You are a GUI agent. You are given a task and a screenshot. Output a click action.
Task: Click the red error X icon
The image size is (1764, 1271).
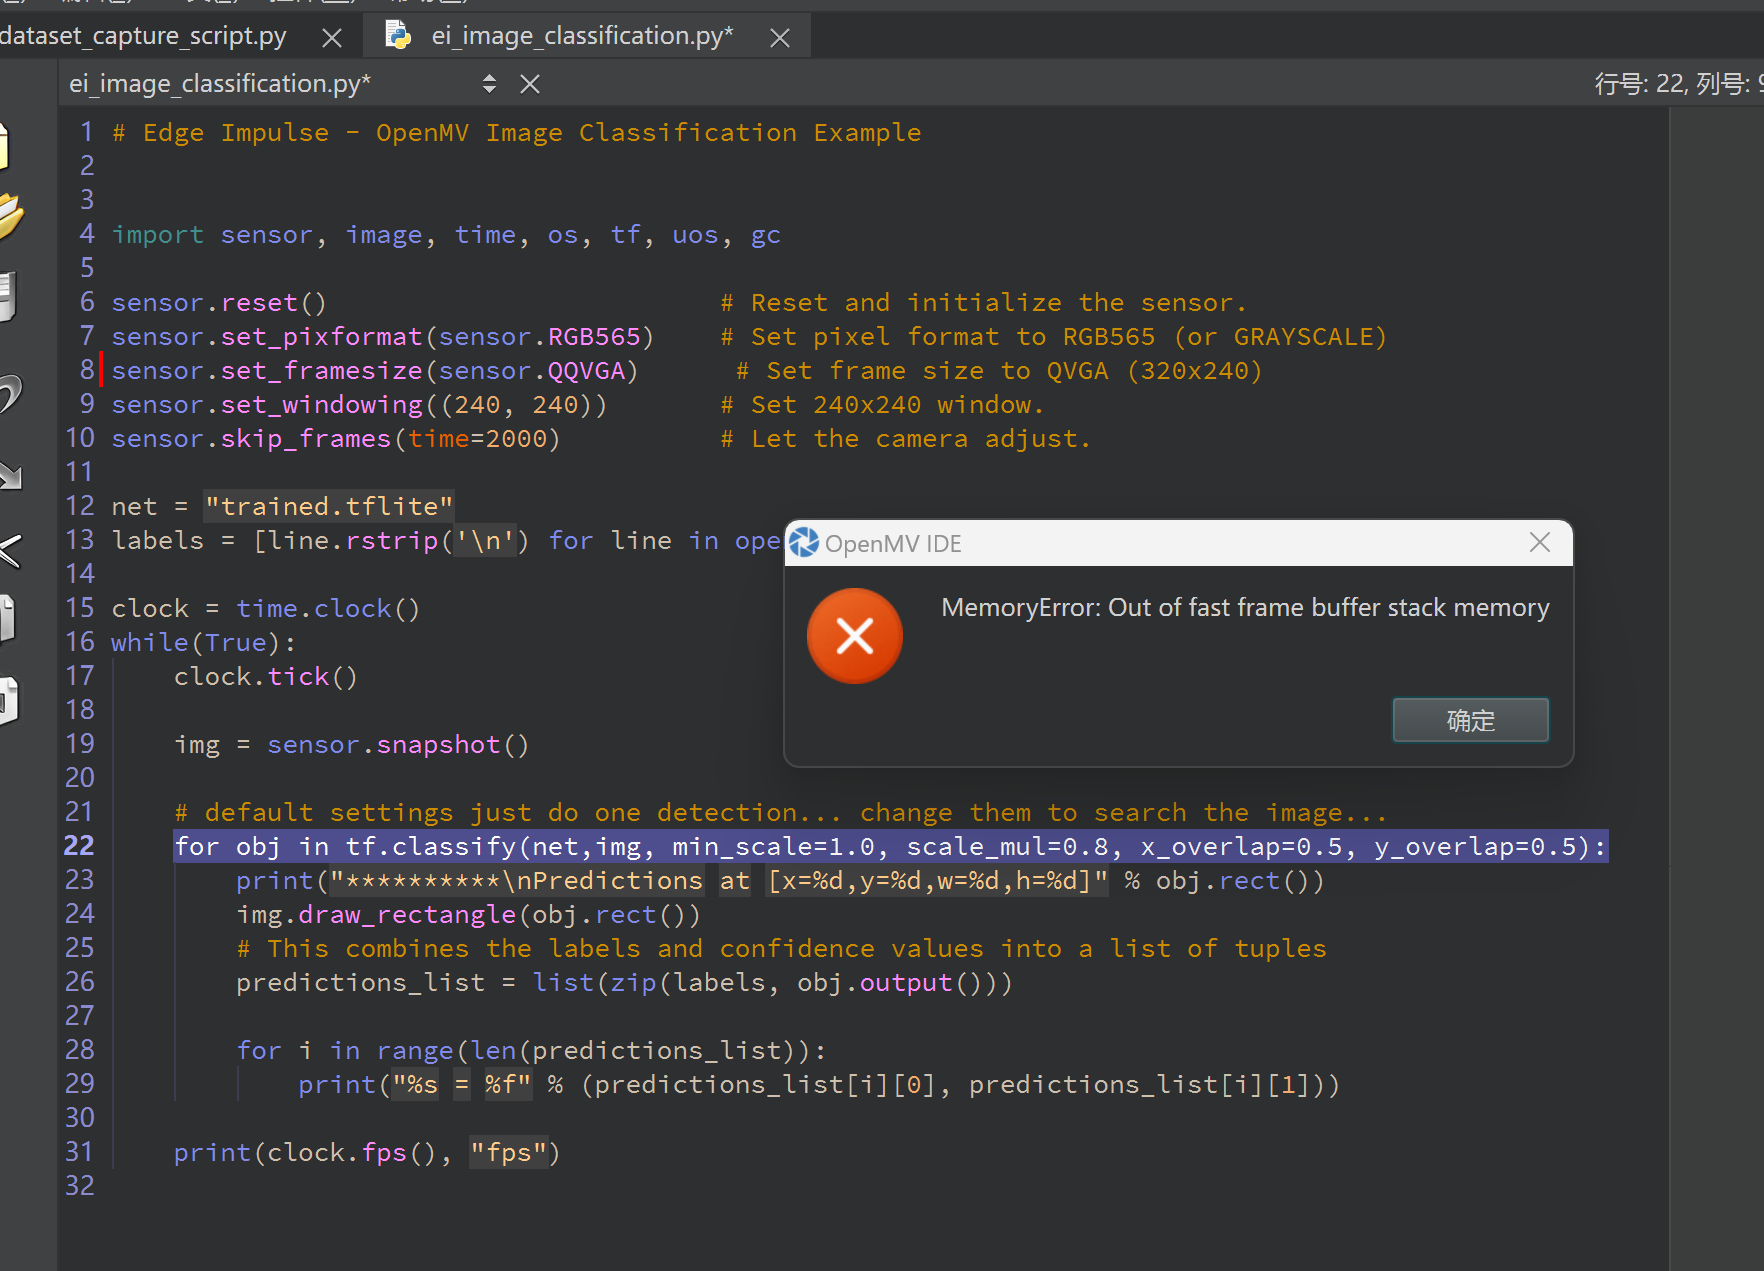(855, 636)
